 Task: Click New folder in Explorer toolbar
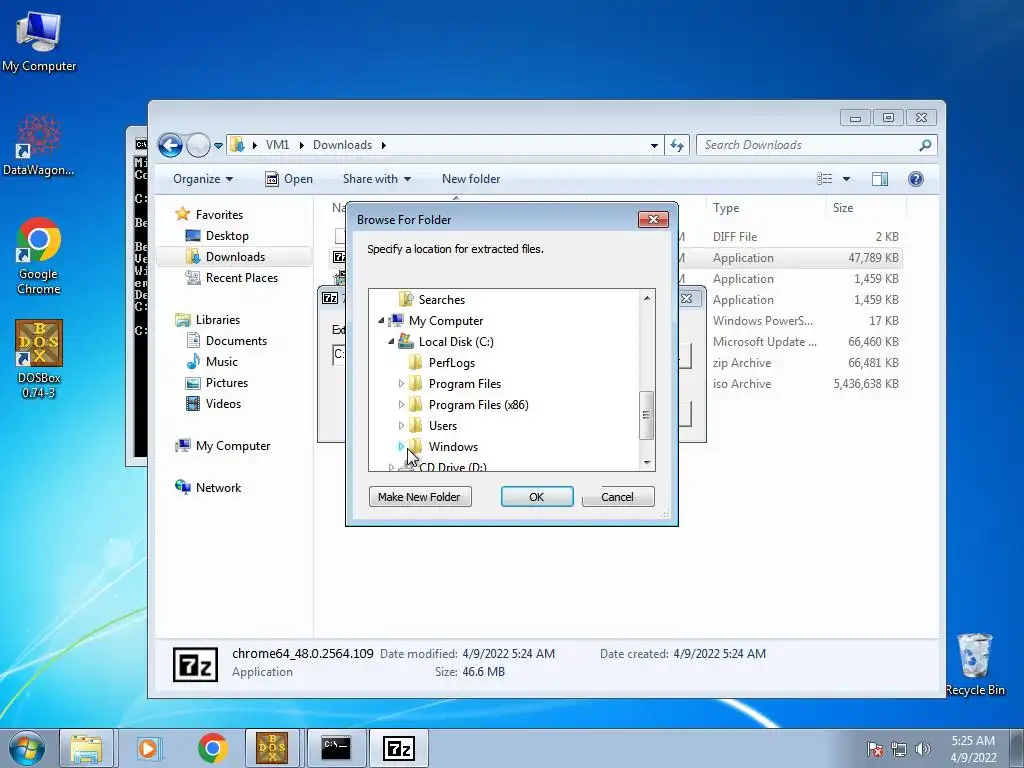tap(471, 179)
